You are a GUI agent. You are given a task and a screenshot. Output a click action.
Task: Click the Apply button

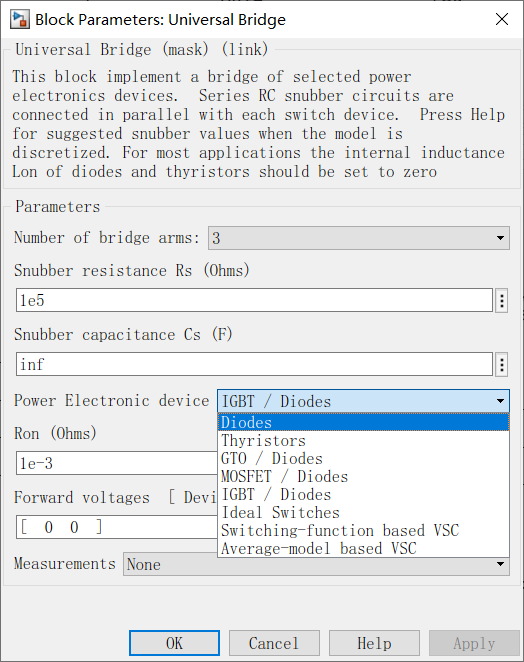[474, 643]
